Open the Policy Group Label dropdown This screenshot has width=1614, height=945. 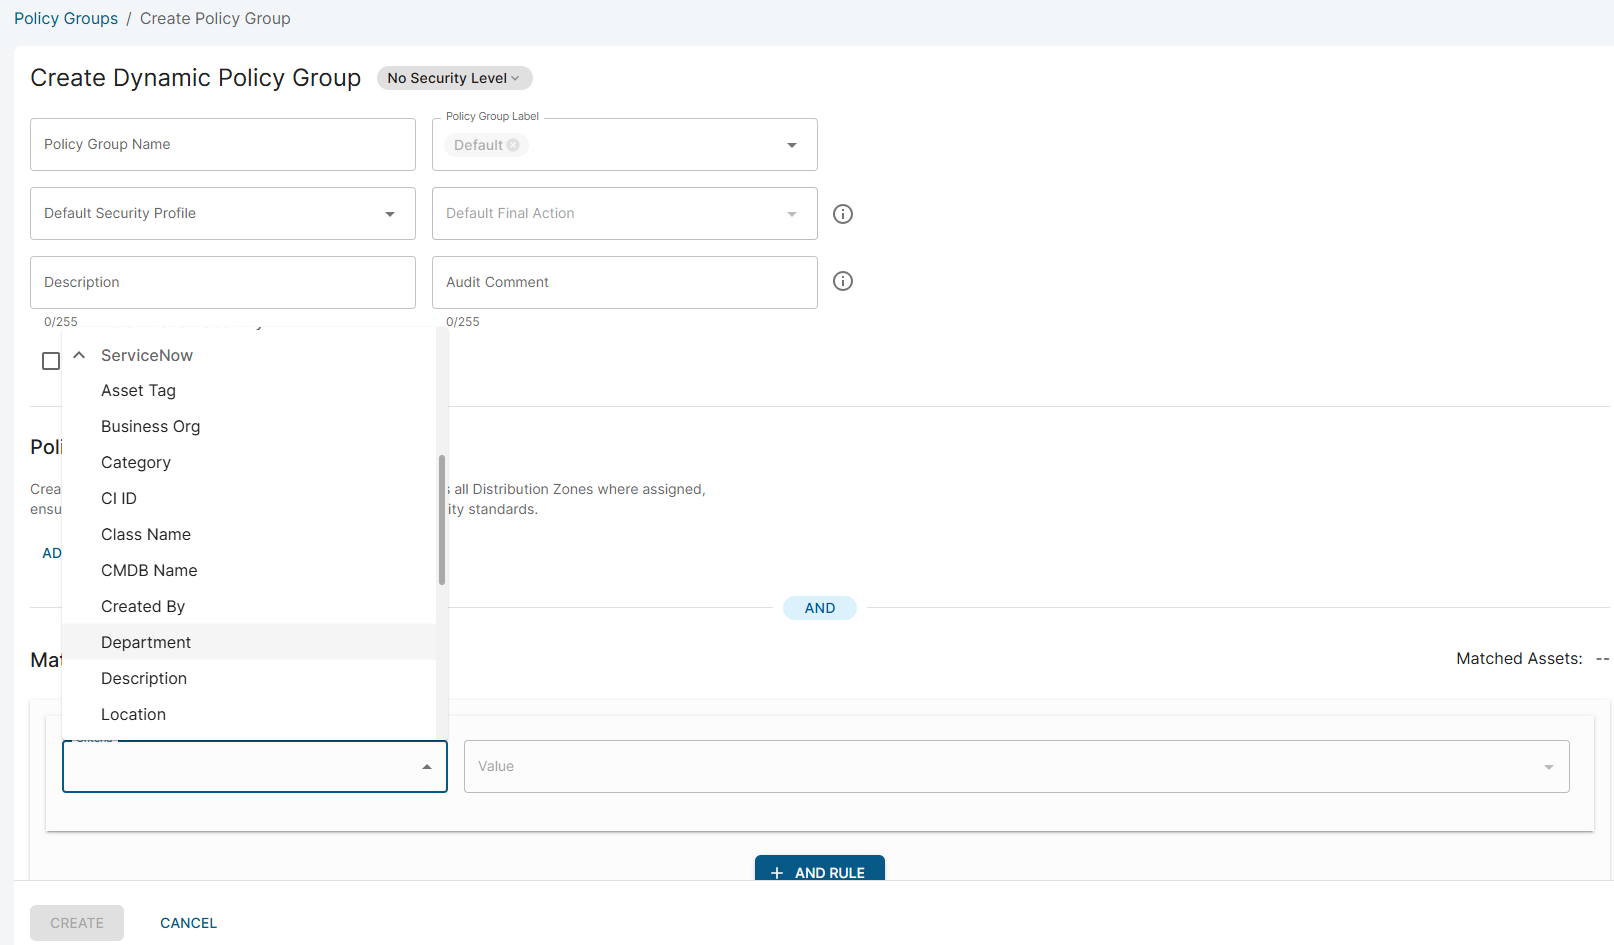tap(791, 144)
